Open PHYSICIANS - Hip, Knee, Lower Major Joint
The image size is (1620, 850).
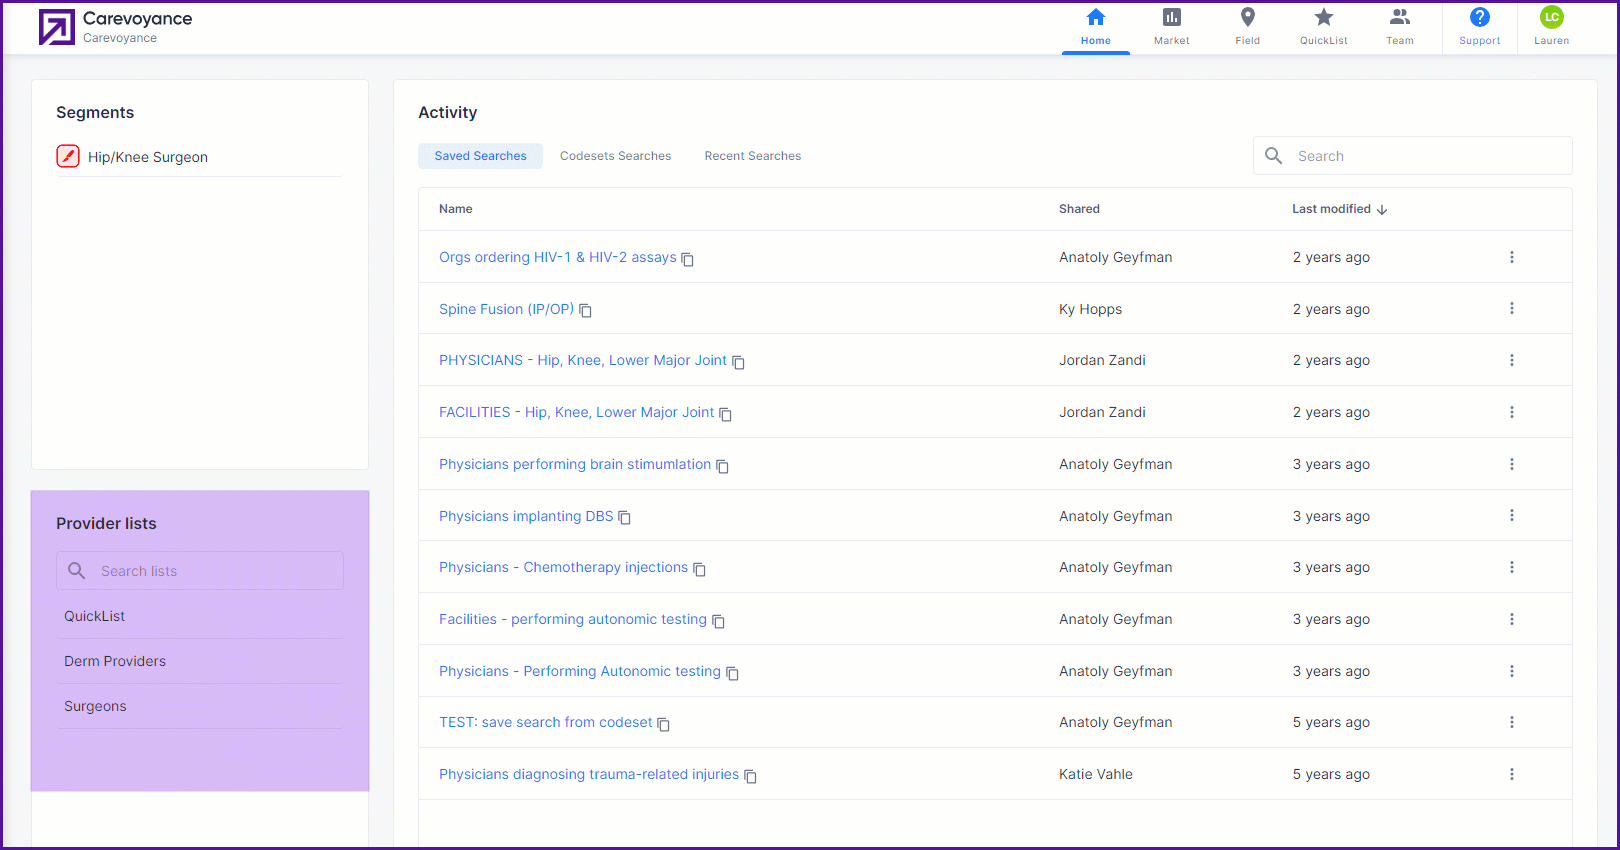[583, 360]
